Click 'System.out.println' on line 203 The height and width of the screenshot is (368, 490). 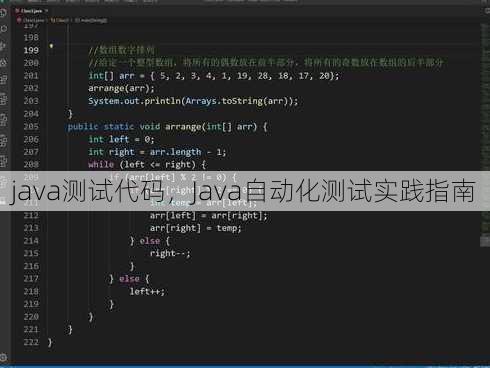pyautogui.click(x=134, y=101)
